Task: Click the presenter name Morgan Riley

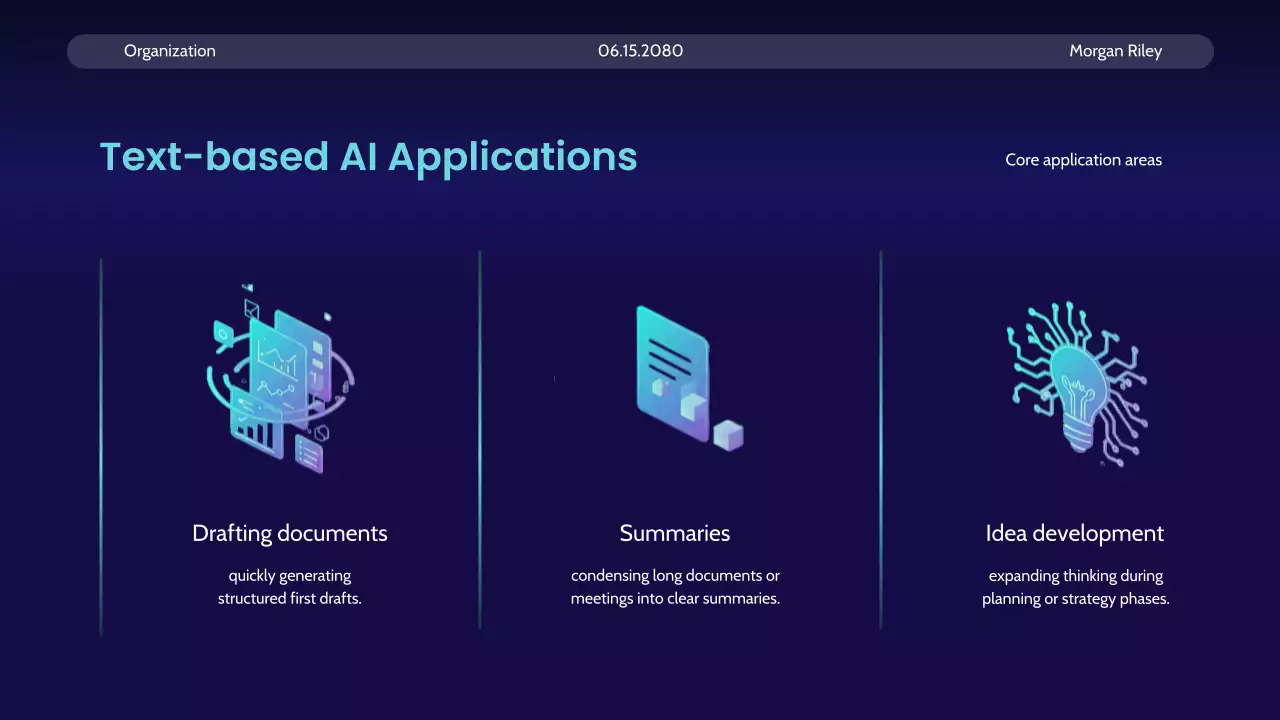Action: click(1115, 51)
